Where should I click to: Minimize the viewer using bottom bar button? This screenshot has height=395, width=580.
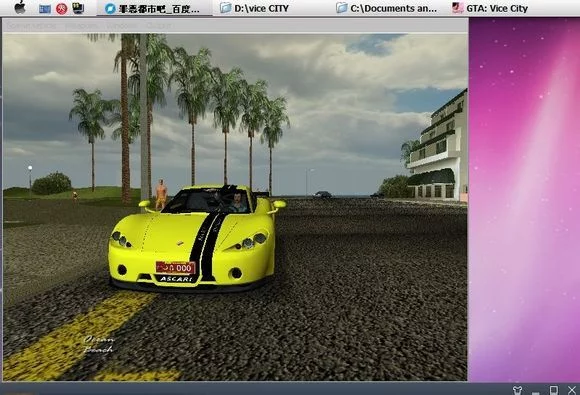536,392
